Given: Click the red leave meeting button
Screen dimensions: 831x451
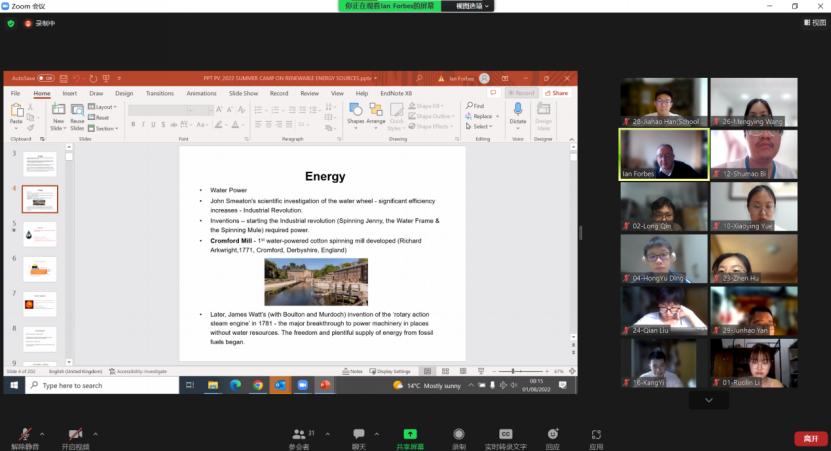Looking at the screenshot, I should (809, 438).
